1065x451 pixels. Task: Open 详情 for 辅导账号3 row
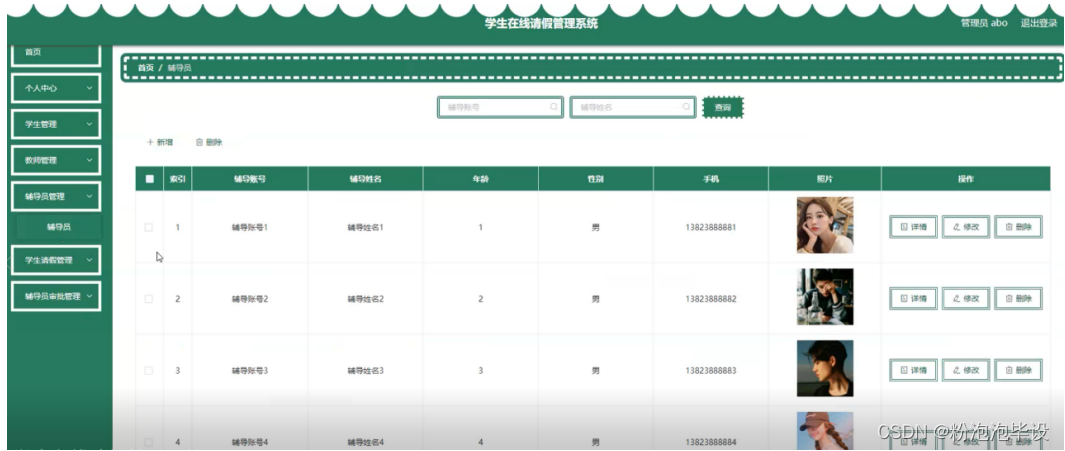tap(914, 370)
